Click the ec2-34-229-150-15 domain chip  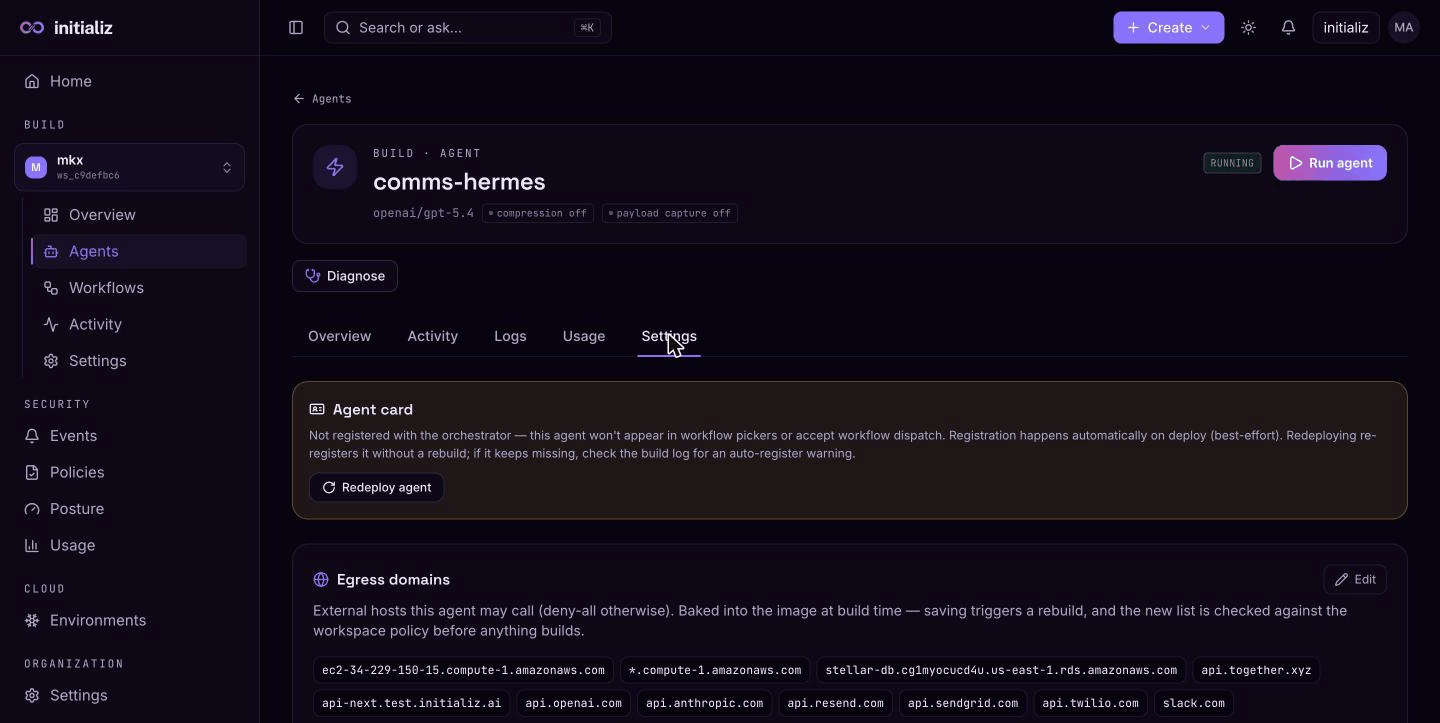(x=463, y=670)
